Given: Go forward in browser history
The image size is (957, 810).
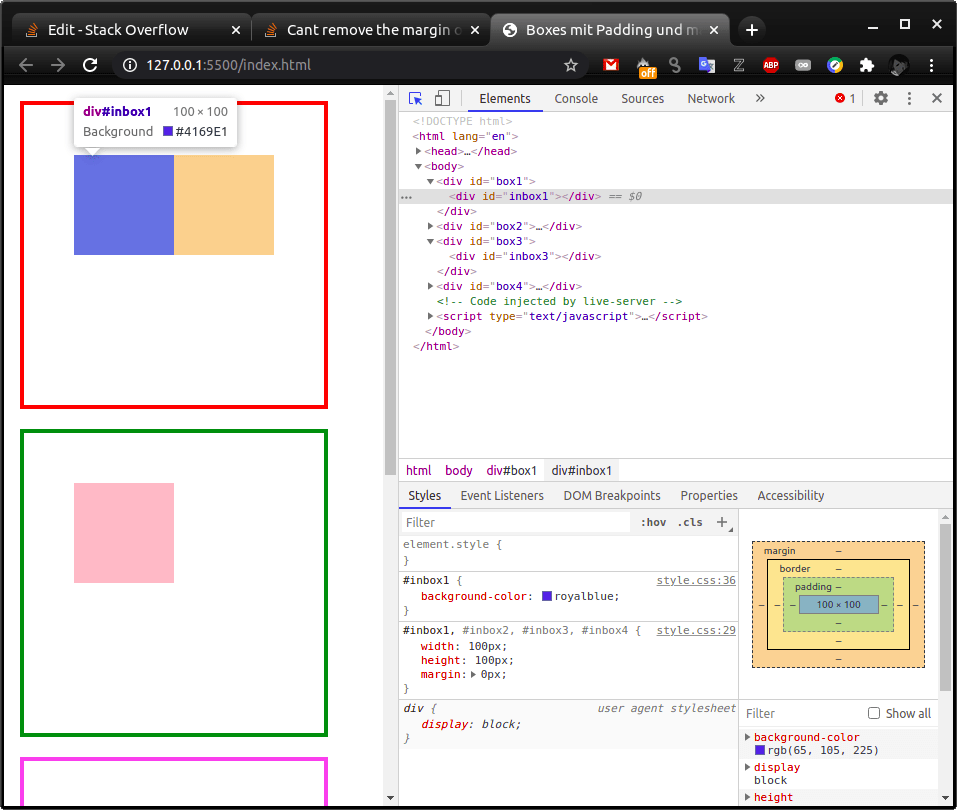Looking at the screenshot, I should click(58, 65).
